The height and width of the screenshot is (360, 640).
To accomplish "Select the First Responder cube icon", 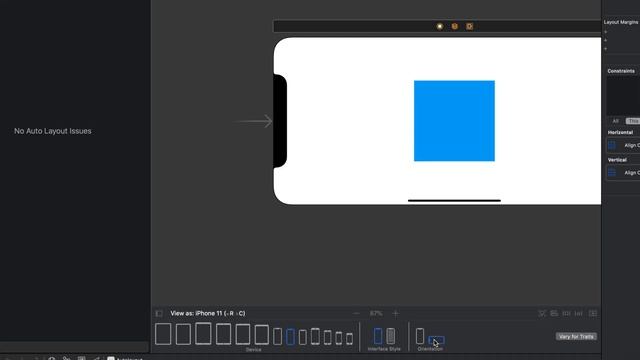I will [455, 27].
